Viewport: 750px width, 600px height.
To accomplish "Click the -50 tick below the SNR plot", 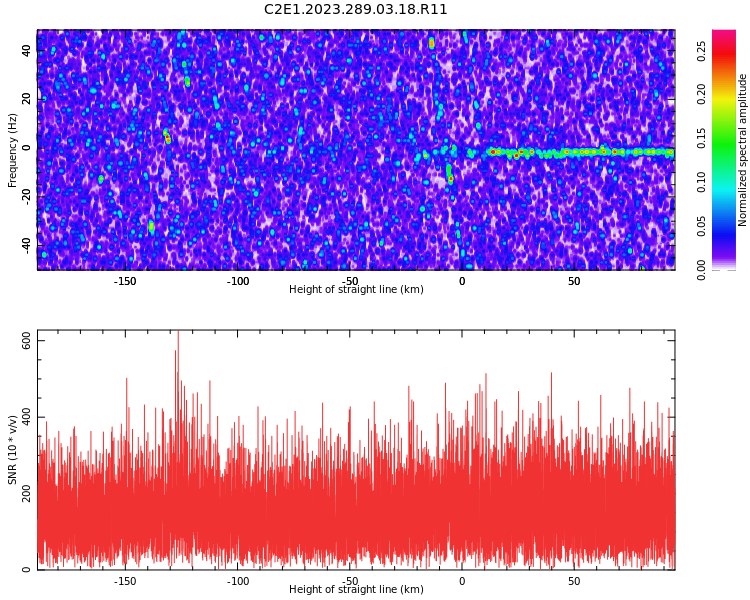I will [x=351, y=581].
